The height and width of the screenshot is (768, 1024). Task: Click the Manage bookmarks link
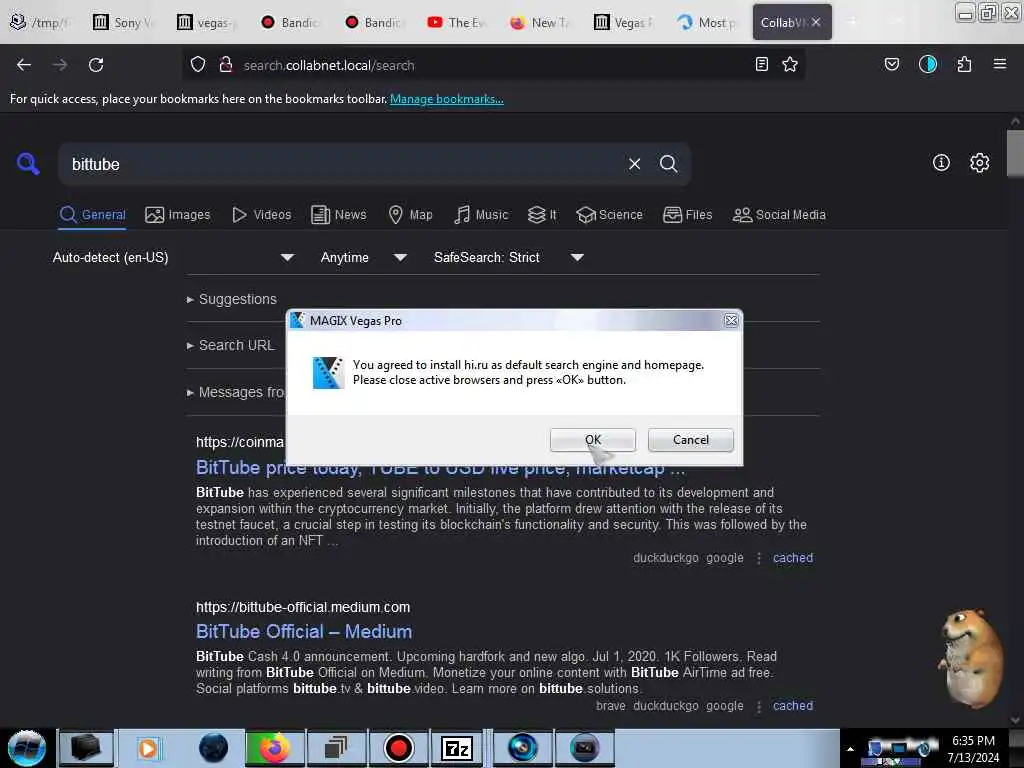click(447, 99)
